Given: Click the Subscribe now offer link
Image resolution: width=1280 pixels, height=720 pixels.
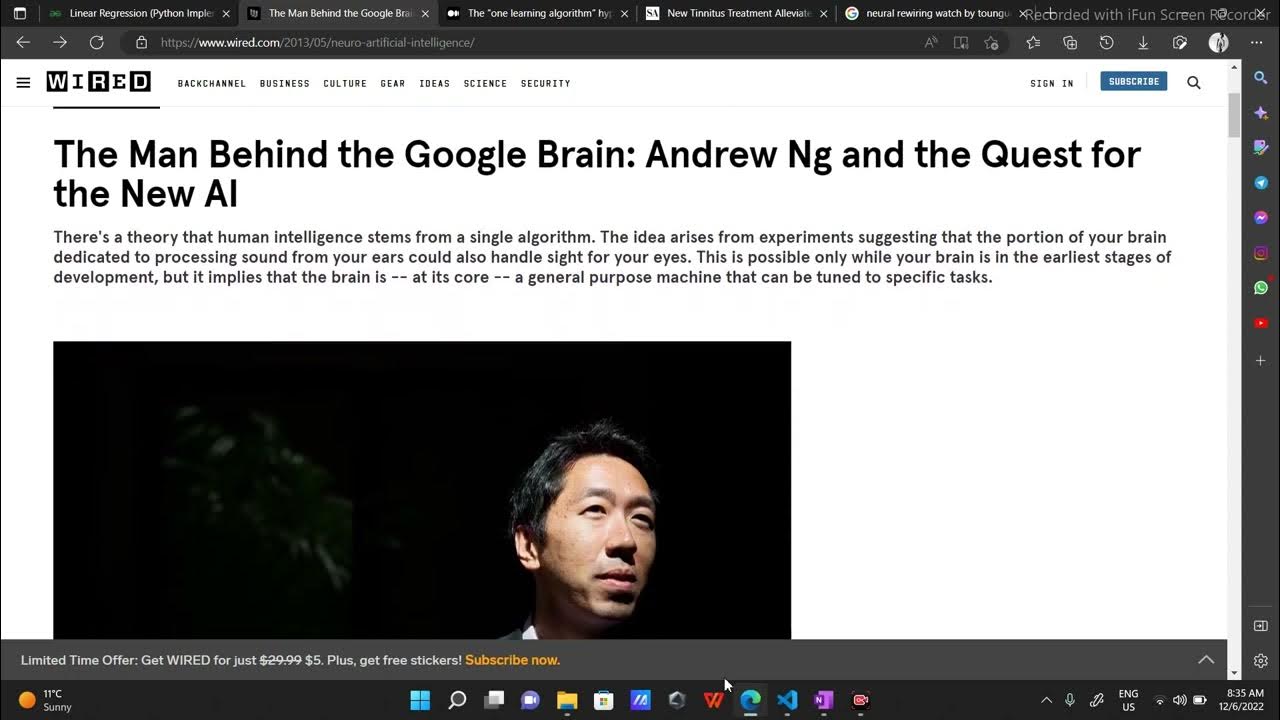Looking at the screenshot, I should coord(512,660).
